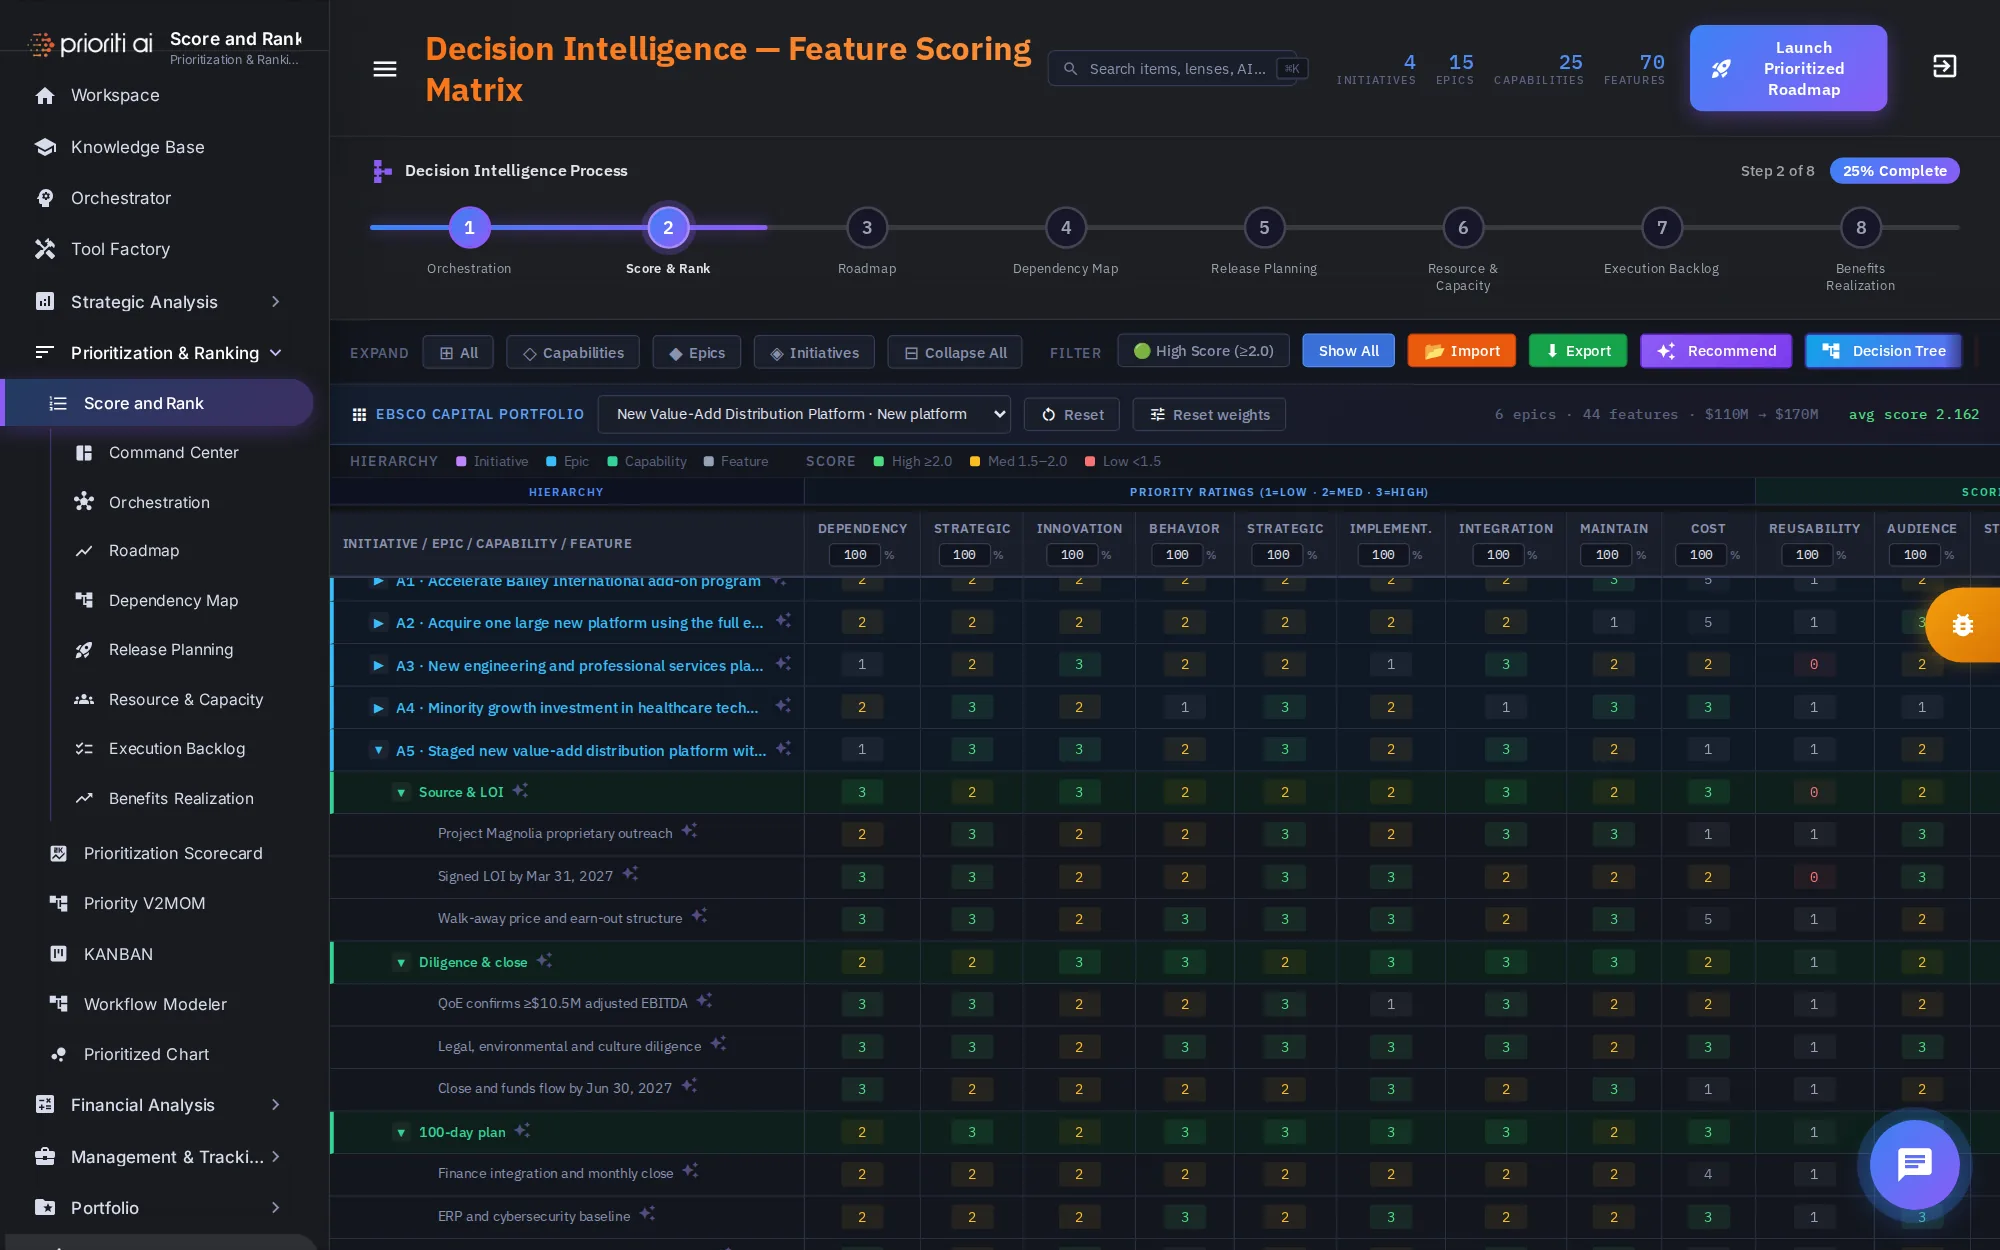The image size is (2000, 1250).
Task: Open Command Center in the sidebar
Action: pos(174,453)
